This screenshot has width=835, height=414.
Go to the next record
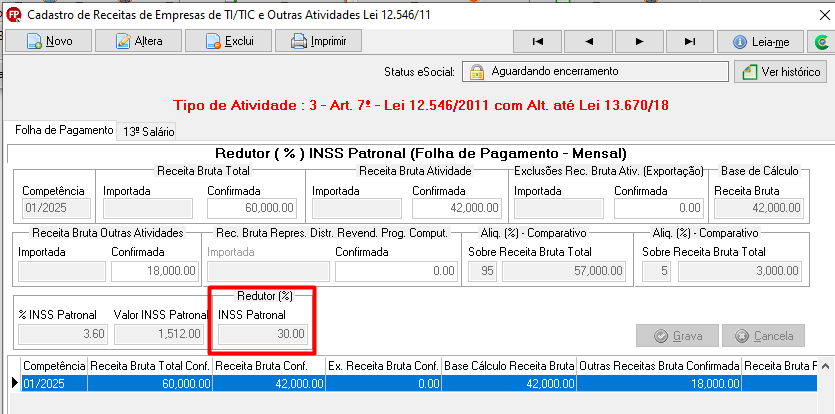[x=640, y=42]
